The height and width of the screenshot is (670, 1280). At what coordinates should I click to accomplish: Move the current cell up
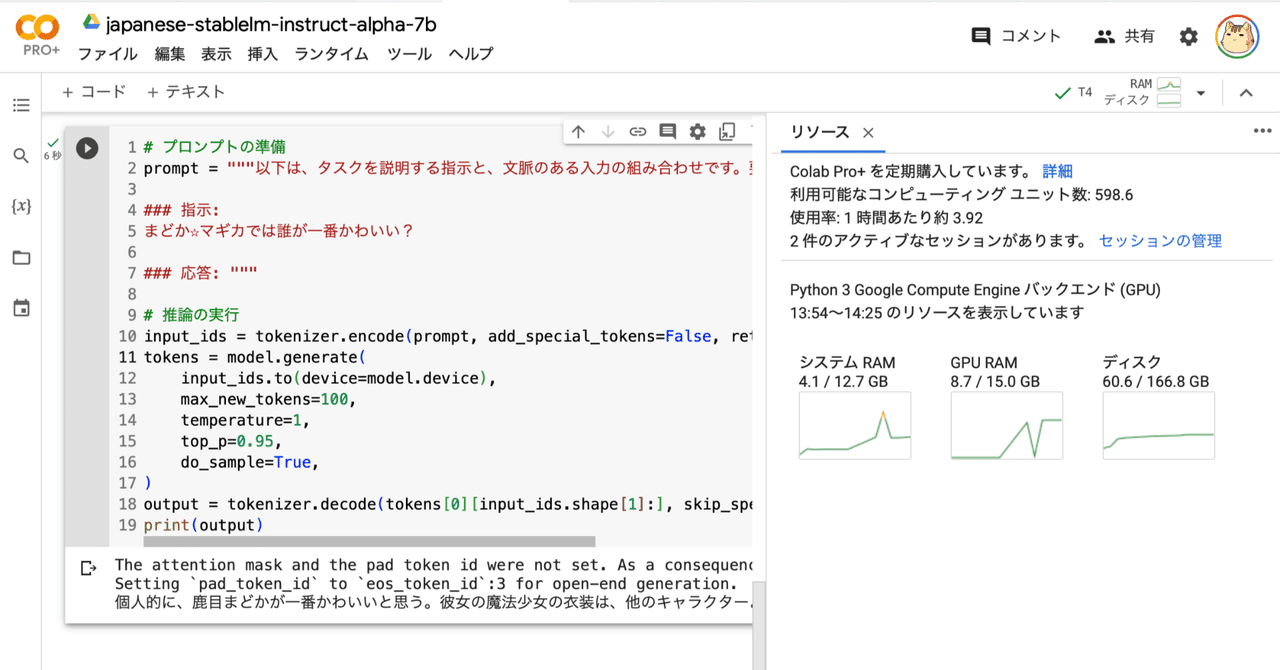click(578, 131)
